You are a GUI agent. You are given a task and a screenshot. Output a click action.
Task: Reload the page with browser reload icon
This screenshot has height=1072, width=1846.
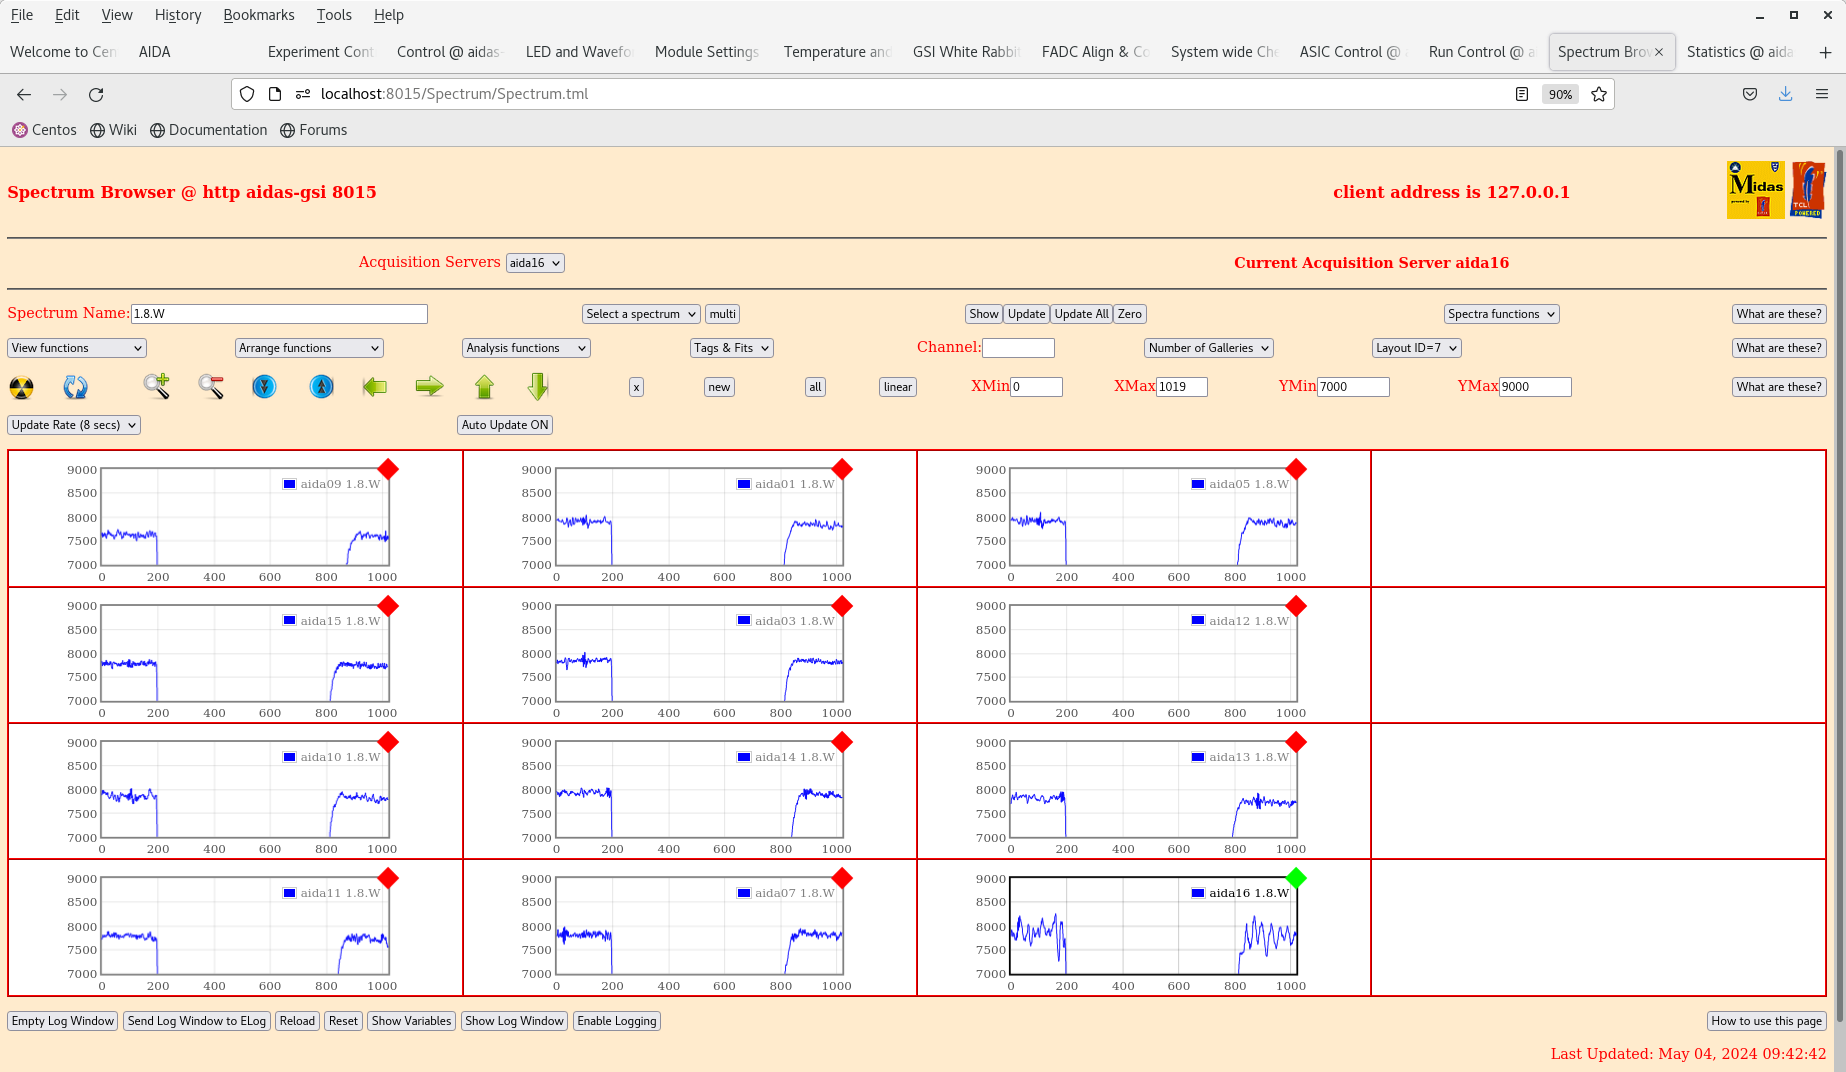point(96,94)
